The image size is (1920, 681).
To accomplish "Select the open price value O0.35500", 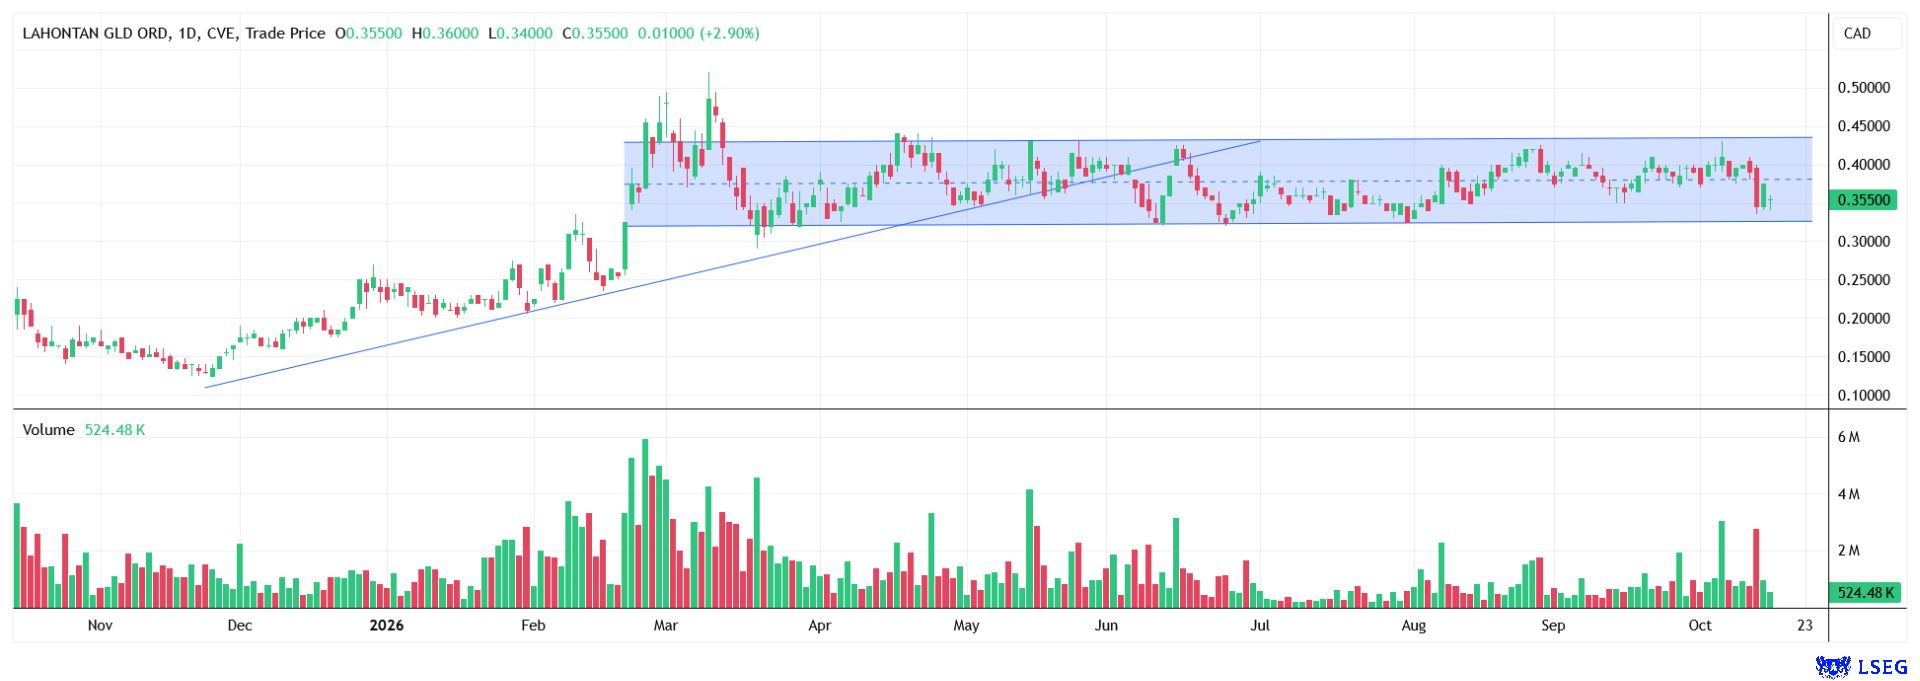I will [368, 33].
